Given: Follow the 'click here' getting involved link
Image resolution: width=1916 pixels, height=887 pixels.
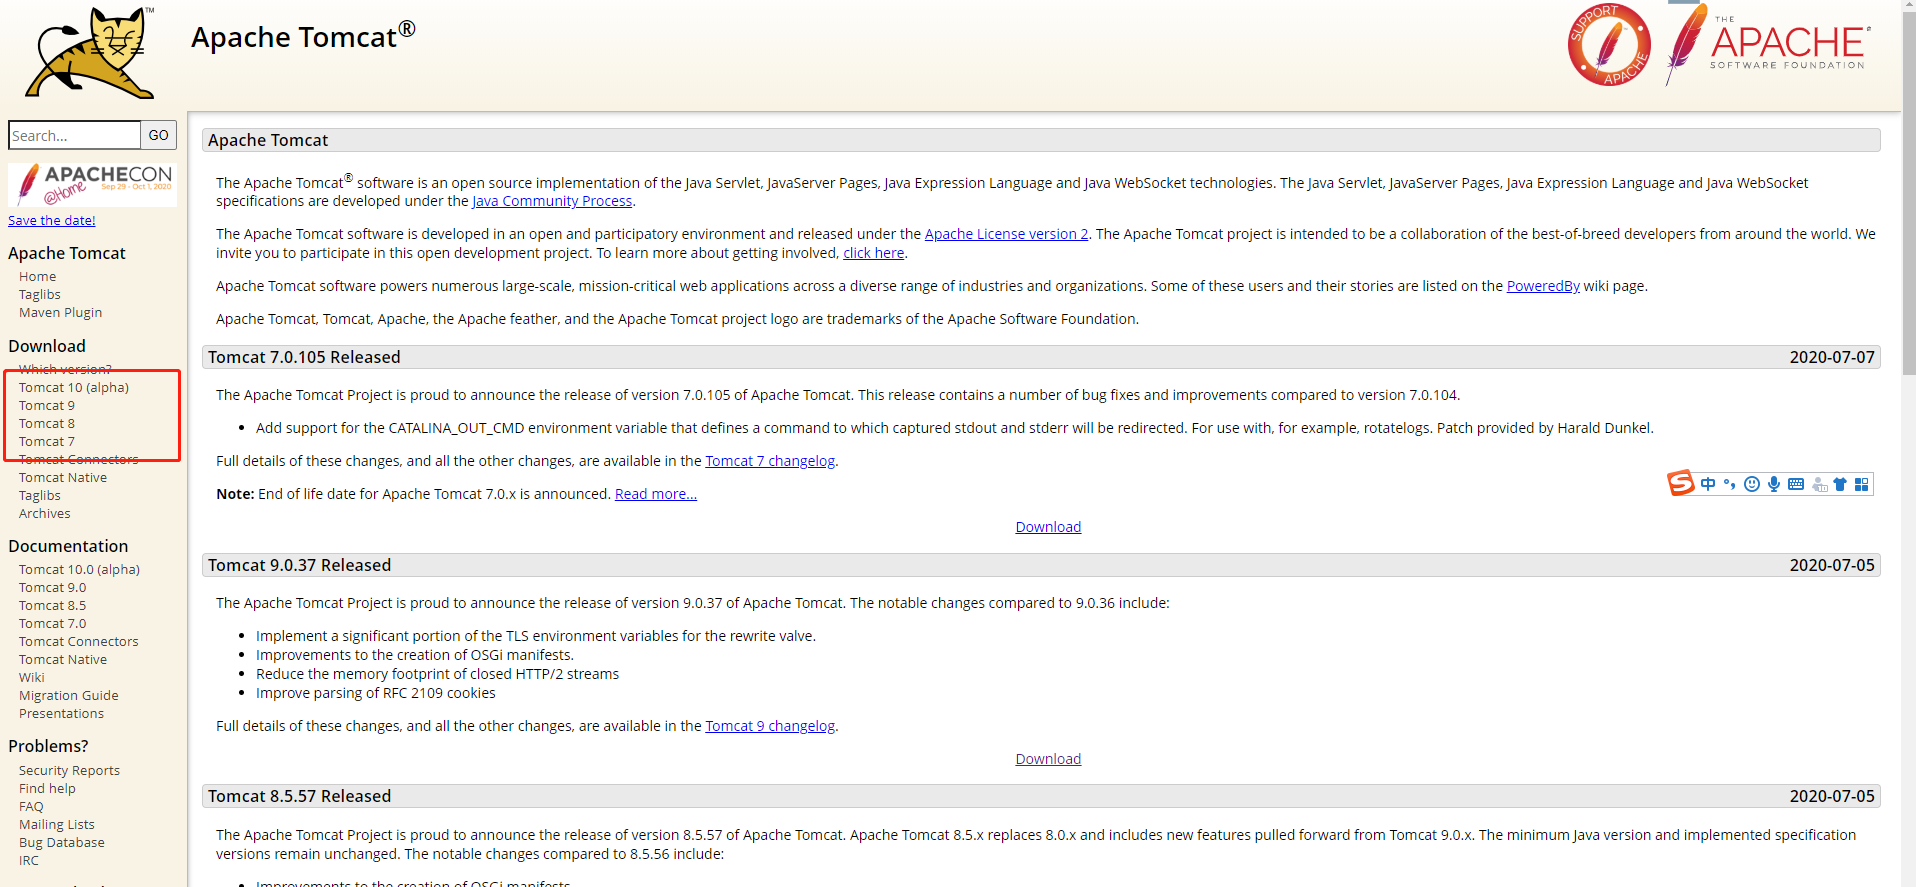Looking at the screenshot, I should (x=873, y=253).
